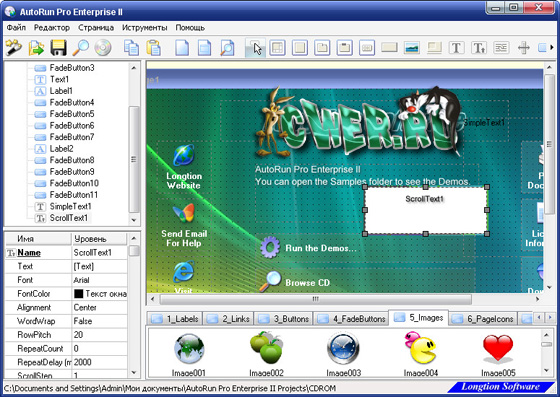The width and height of the screenshot is (560, 397).
Task: Switch to the 1_Labels tab
Action: point(175,318)
